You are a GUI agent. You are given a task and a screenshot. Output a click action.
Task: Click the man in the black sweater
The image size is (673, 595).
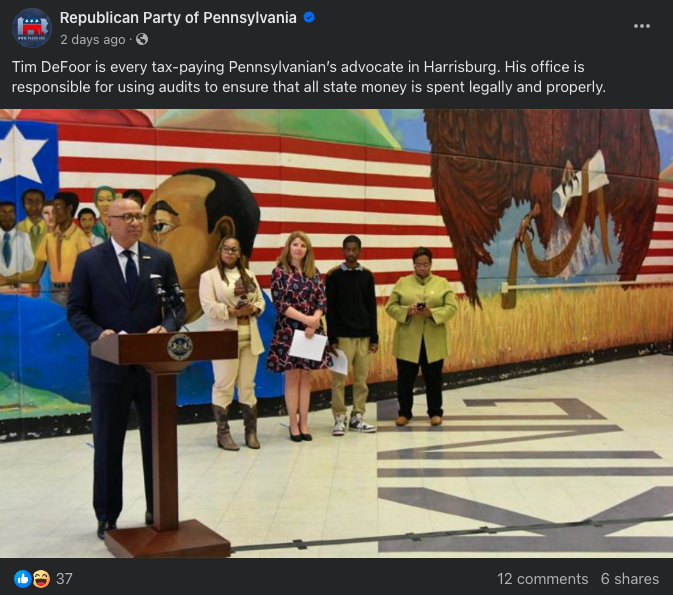pyautogui.click(x=351, y=335)
